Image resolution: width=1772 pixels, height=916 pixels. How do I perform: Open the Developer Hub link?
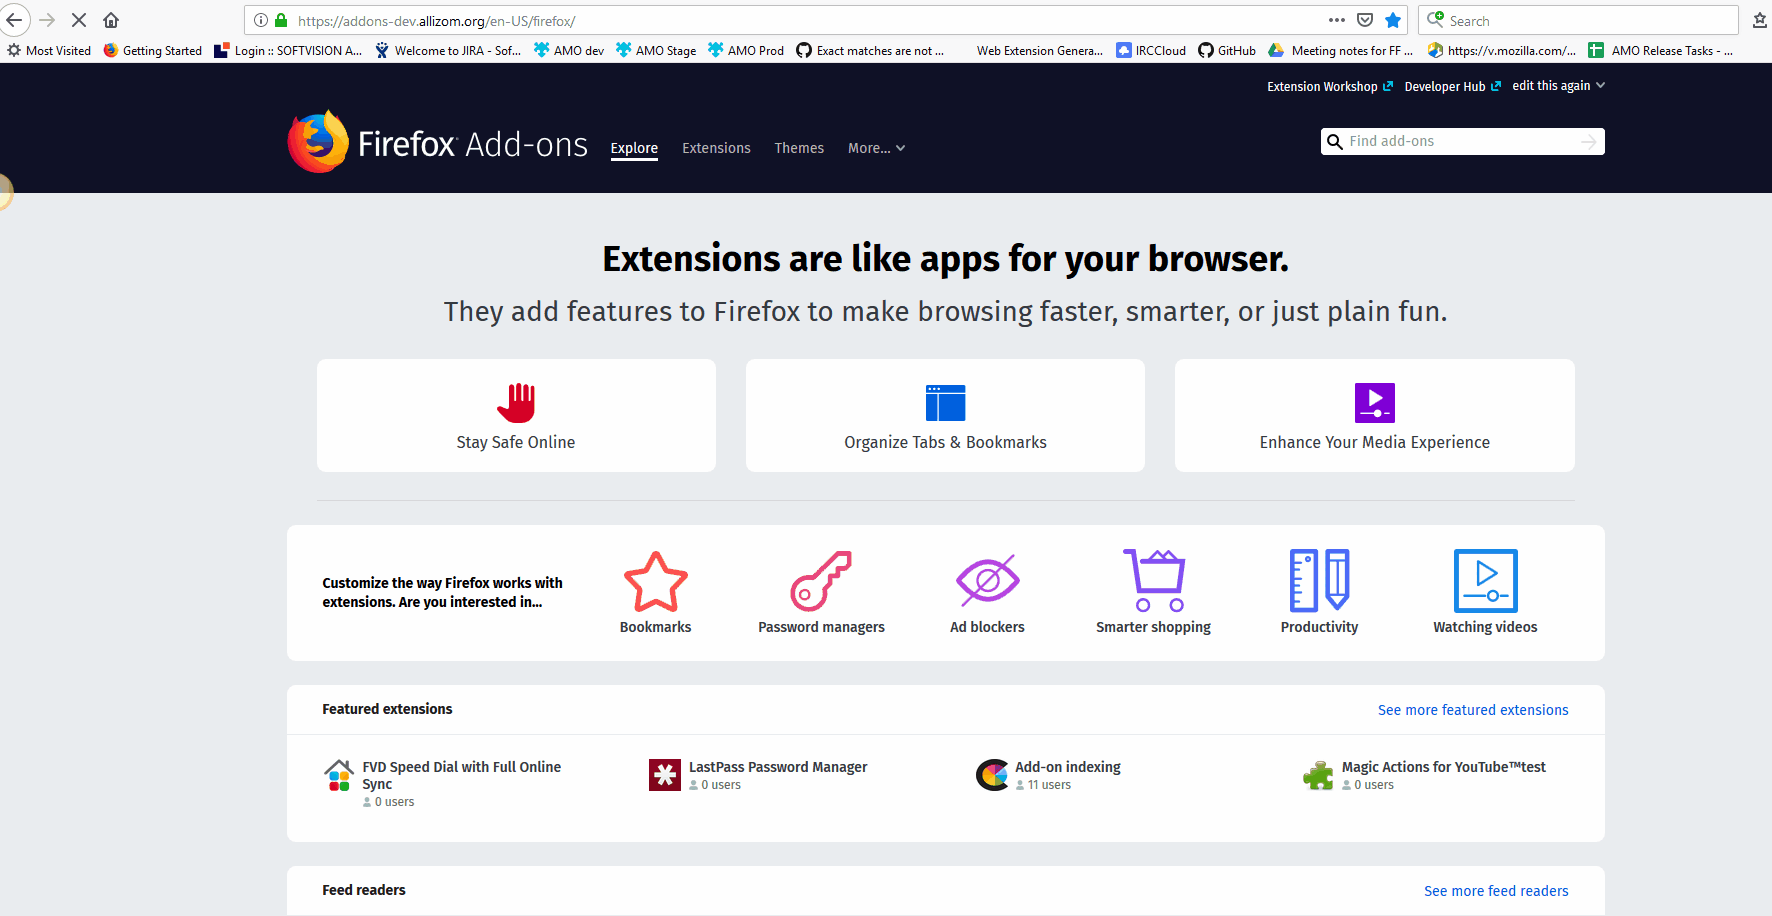coord(1453,87)
